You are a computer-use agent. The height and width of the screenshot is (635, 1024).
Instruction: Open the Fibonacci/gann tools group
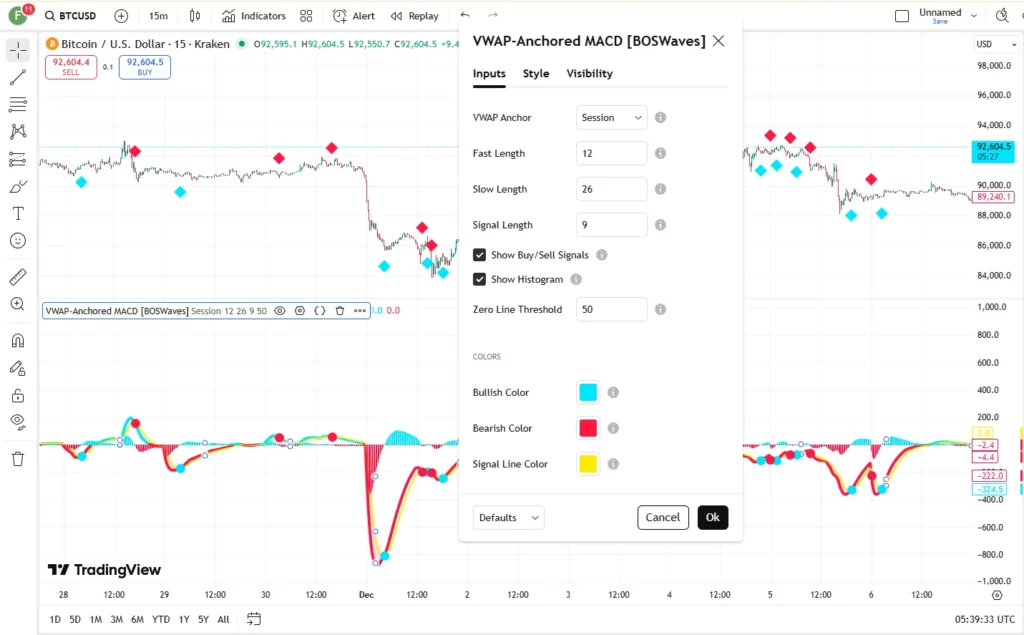(x=18, y=104)
